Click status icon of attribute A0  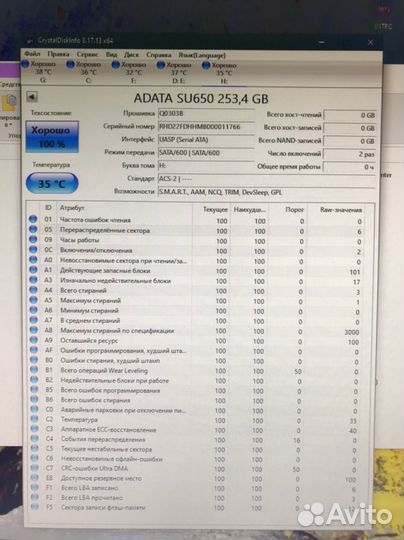click(33, 259)
